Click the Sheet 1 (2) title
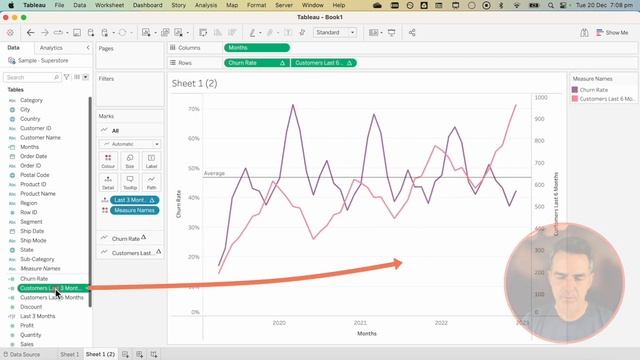The image size is (640, 360). click(194, 84)
